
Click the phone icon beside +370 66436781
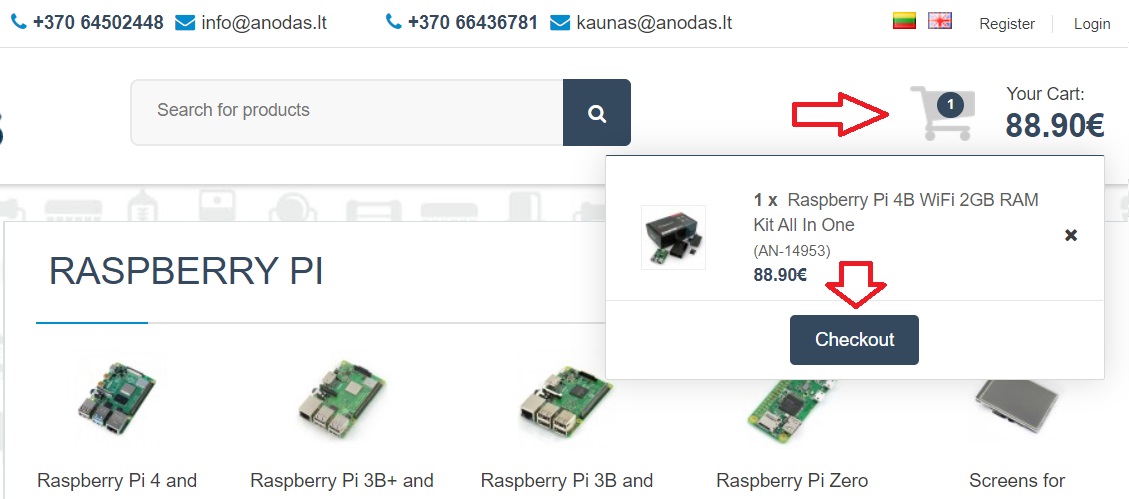coord(393,22)
